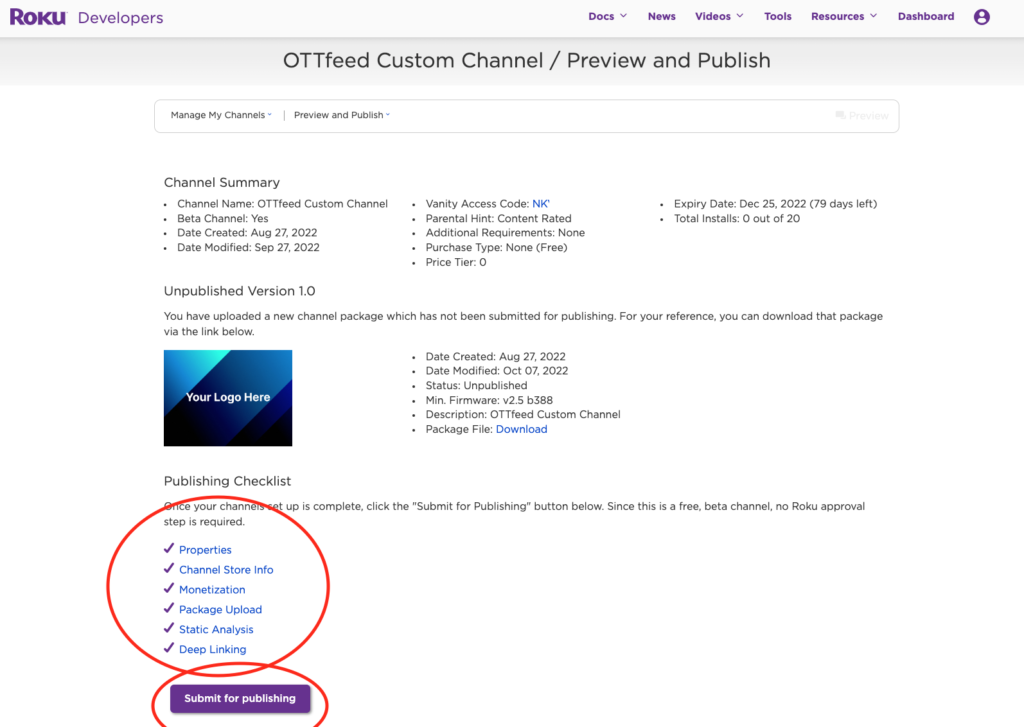Viewport: 1024px width, 727px height.
Task: Open the Static Analysis link
Action: tap(216, 630)
